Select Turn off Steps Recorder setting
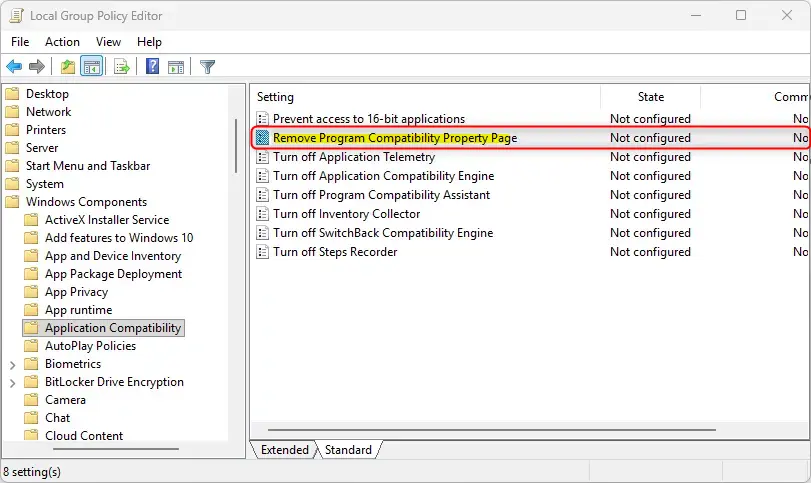811x483 pixels. coord(335,252)
